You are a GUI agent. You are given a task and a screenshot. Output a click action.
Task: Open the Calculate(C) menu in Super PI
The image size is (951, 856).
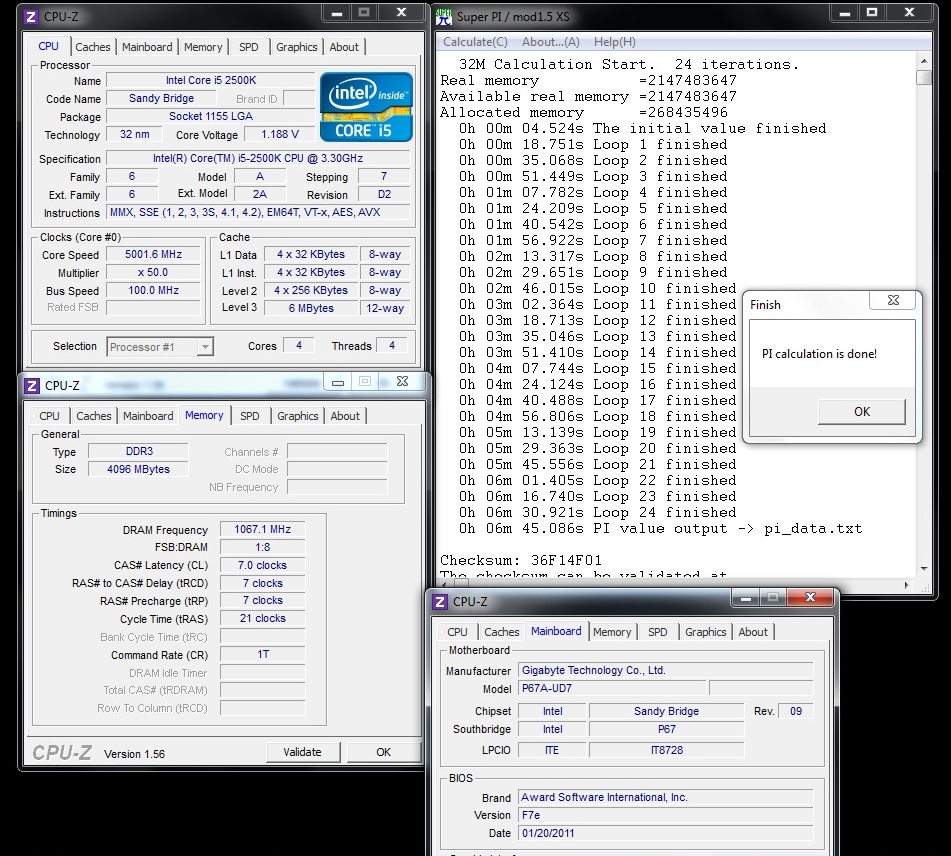tap(476, 42)
